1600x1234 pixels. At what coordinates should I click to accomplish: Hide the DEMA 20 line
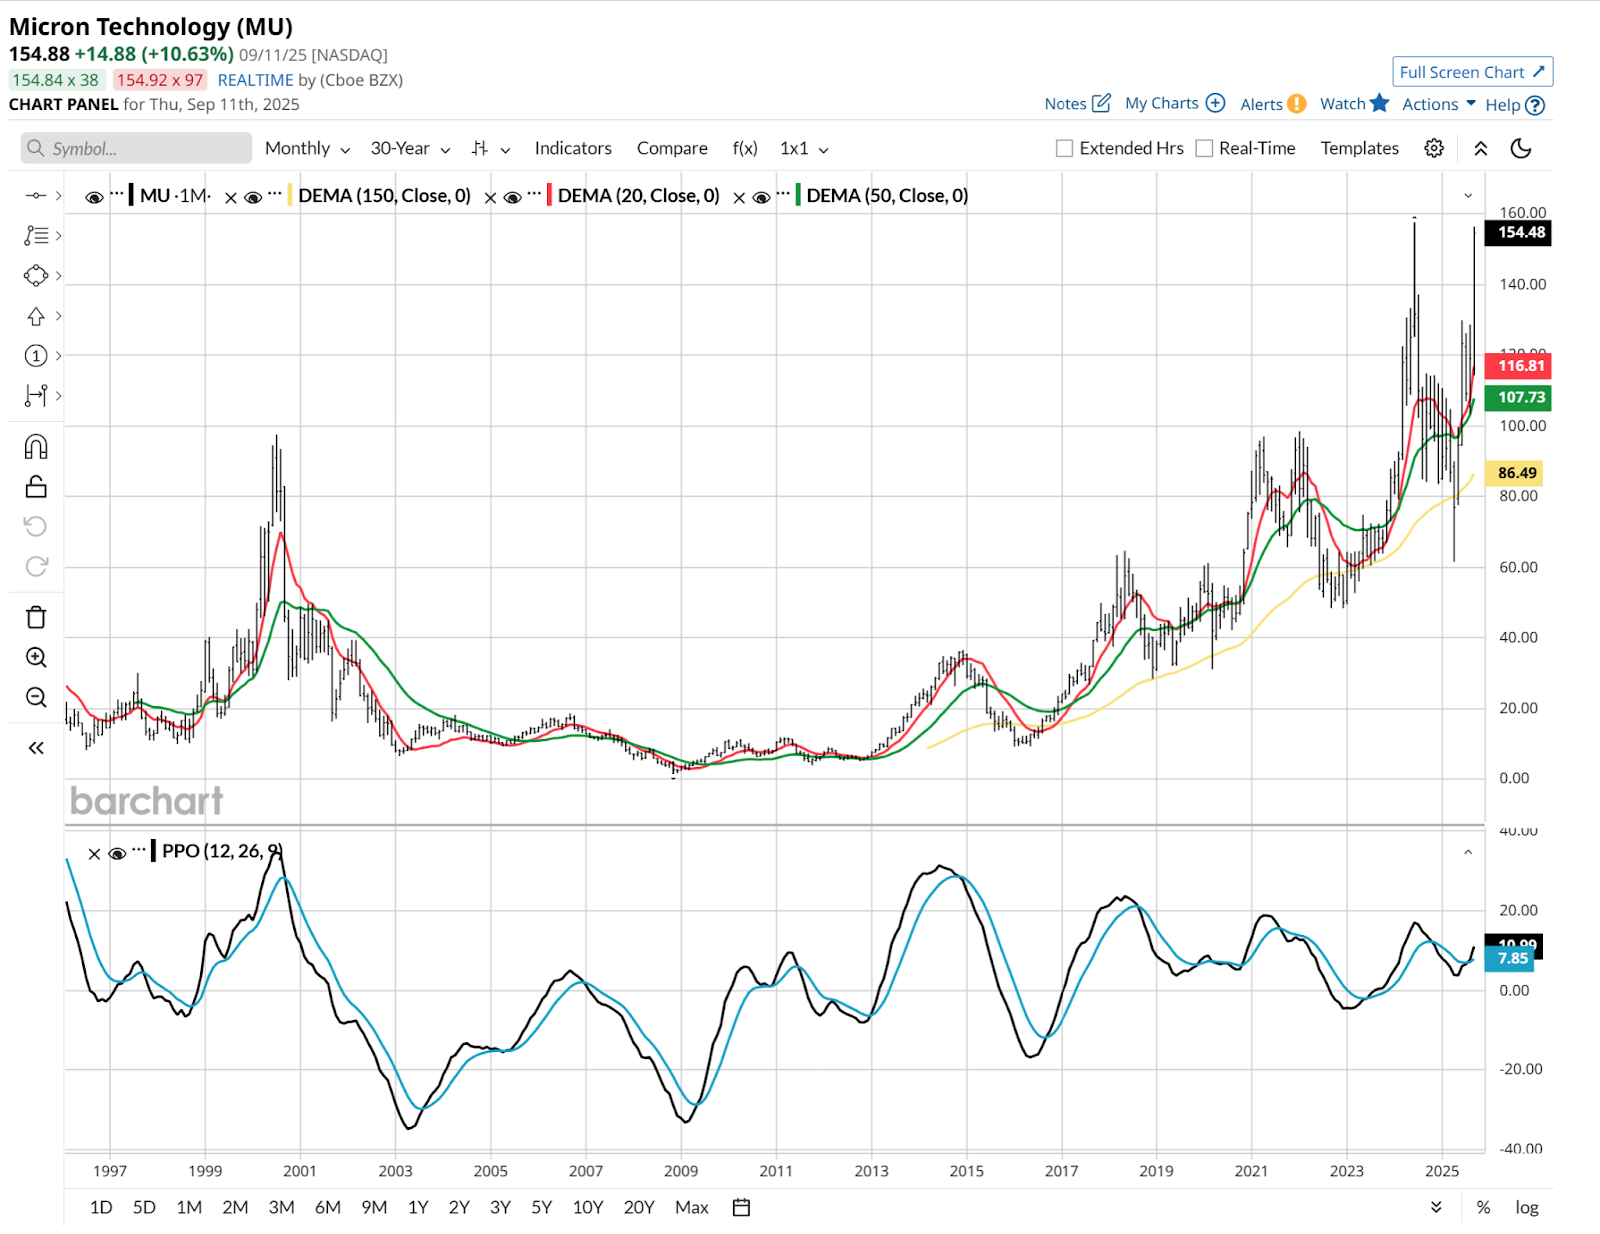[x=512, y=197]
